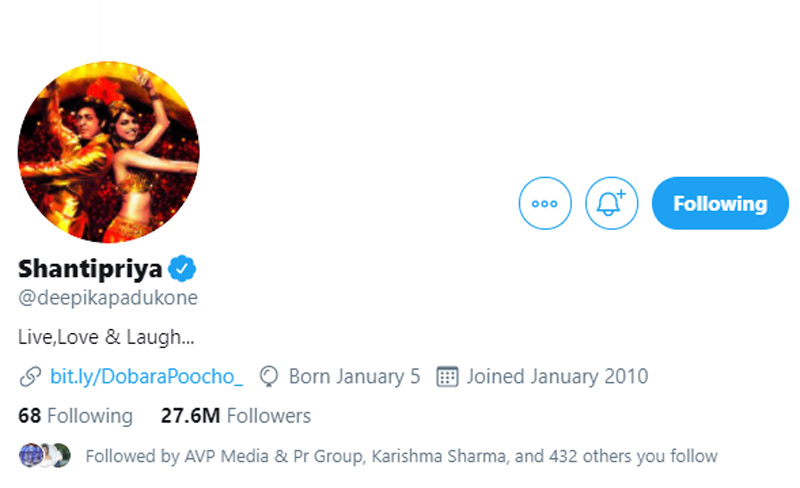The height and width of the screenshot is (488, 800).
Task: Click the second mutual follower avatar
Action: (45, 455)
